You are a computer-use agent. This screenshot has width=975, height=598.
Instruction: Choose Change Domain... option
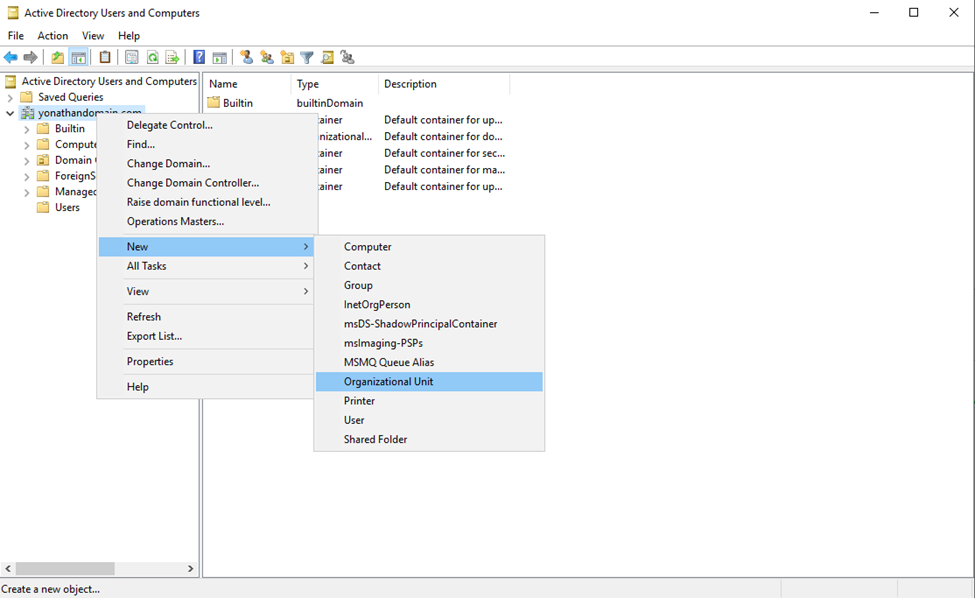pyautogui.click(x=206, y=163)
